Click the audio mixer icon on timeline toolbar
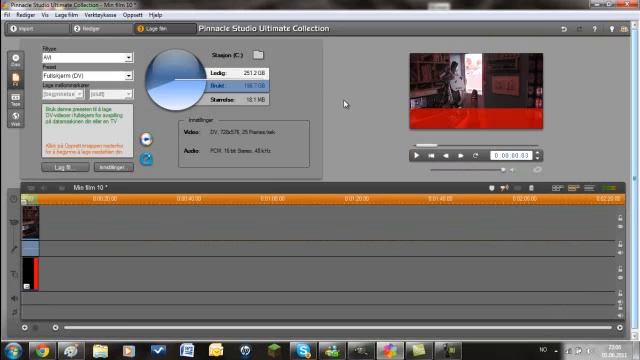The width and height of the screenshot is (640, 360). coord(504,188)
